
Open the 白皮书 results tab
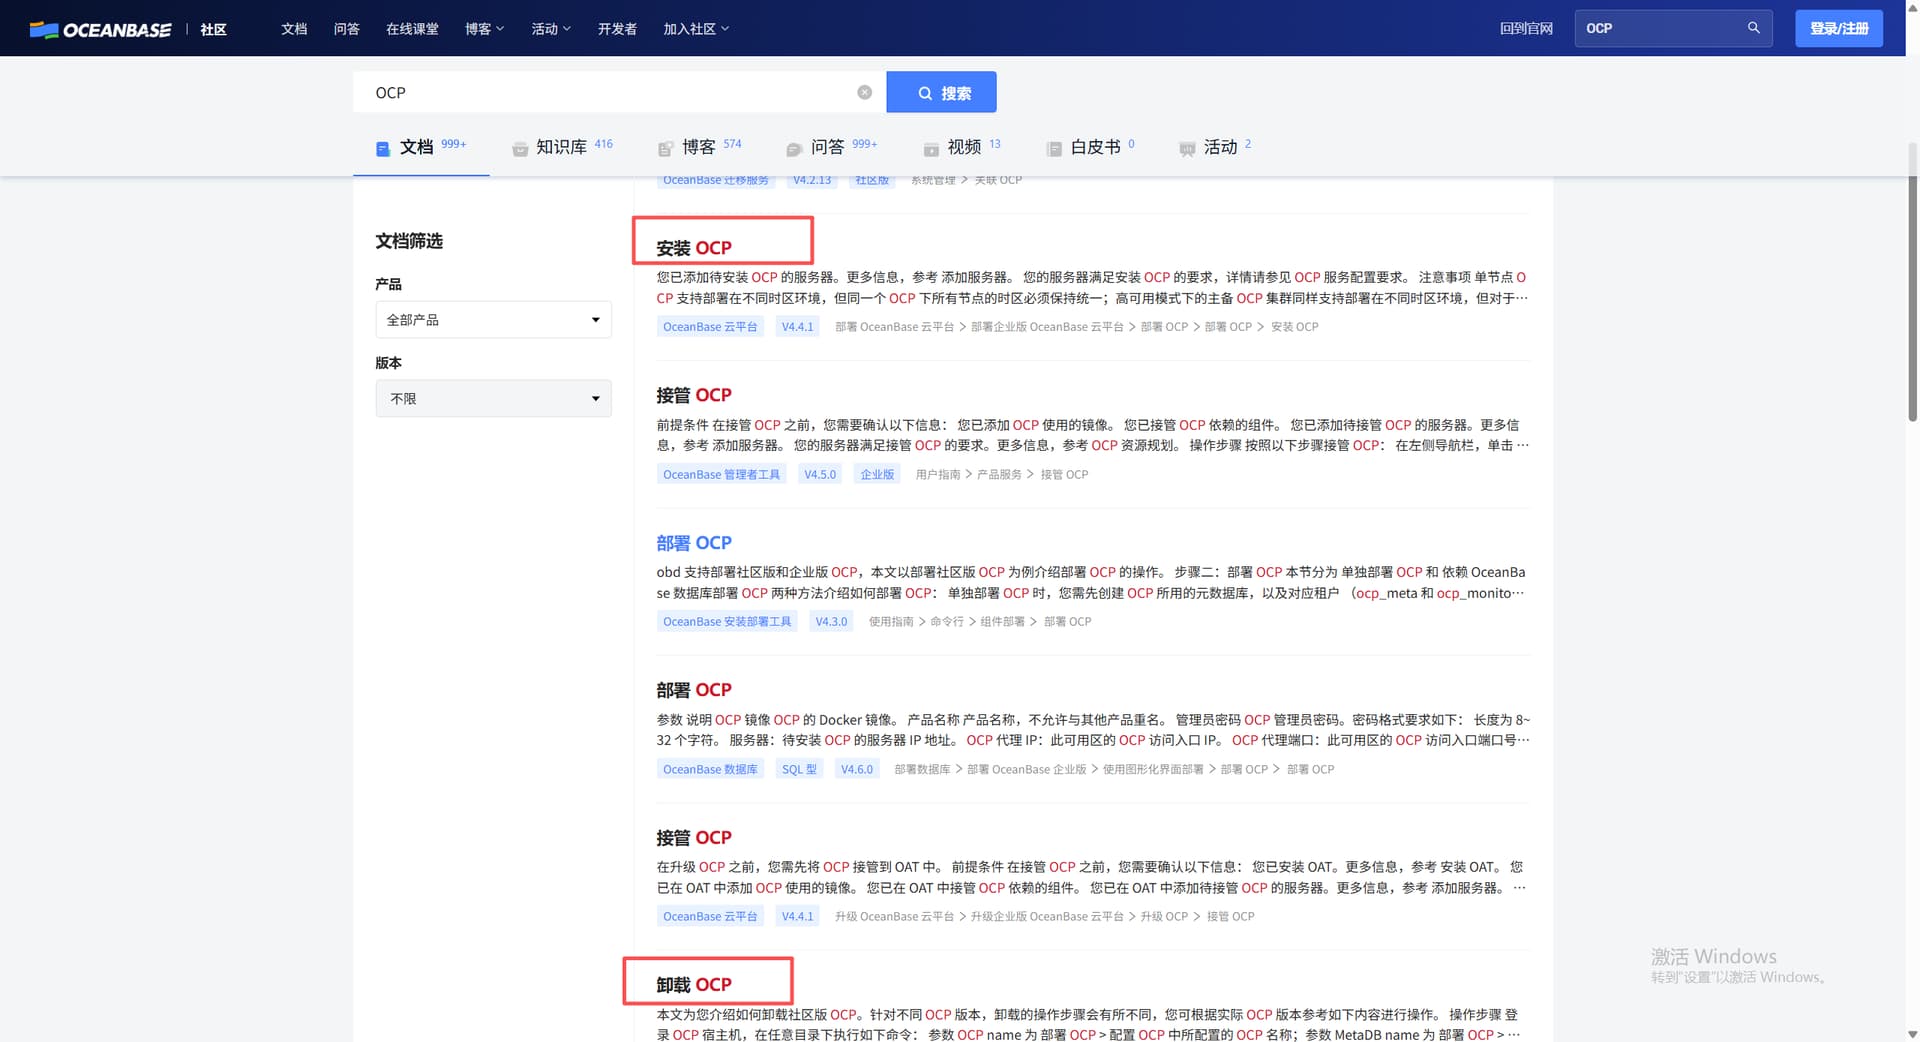coord(1094,147)
